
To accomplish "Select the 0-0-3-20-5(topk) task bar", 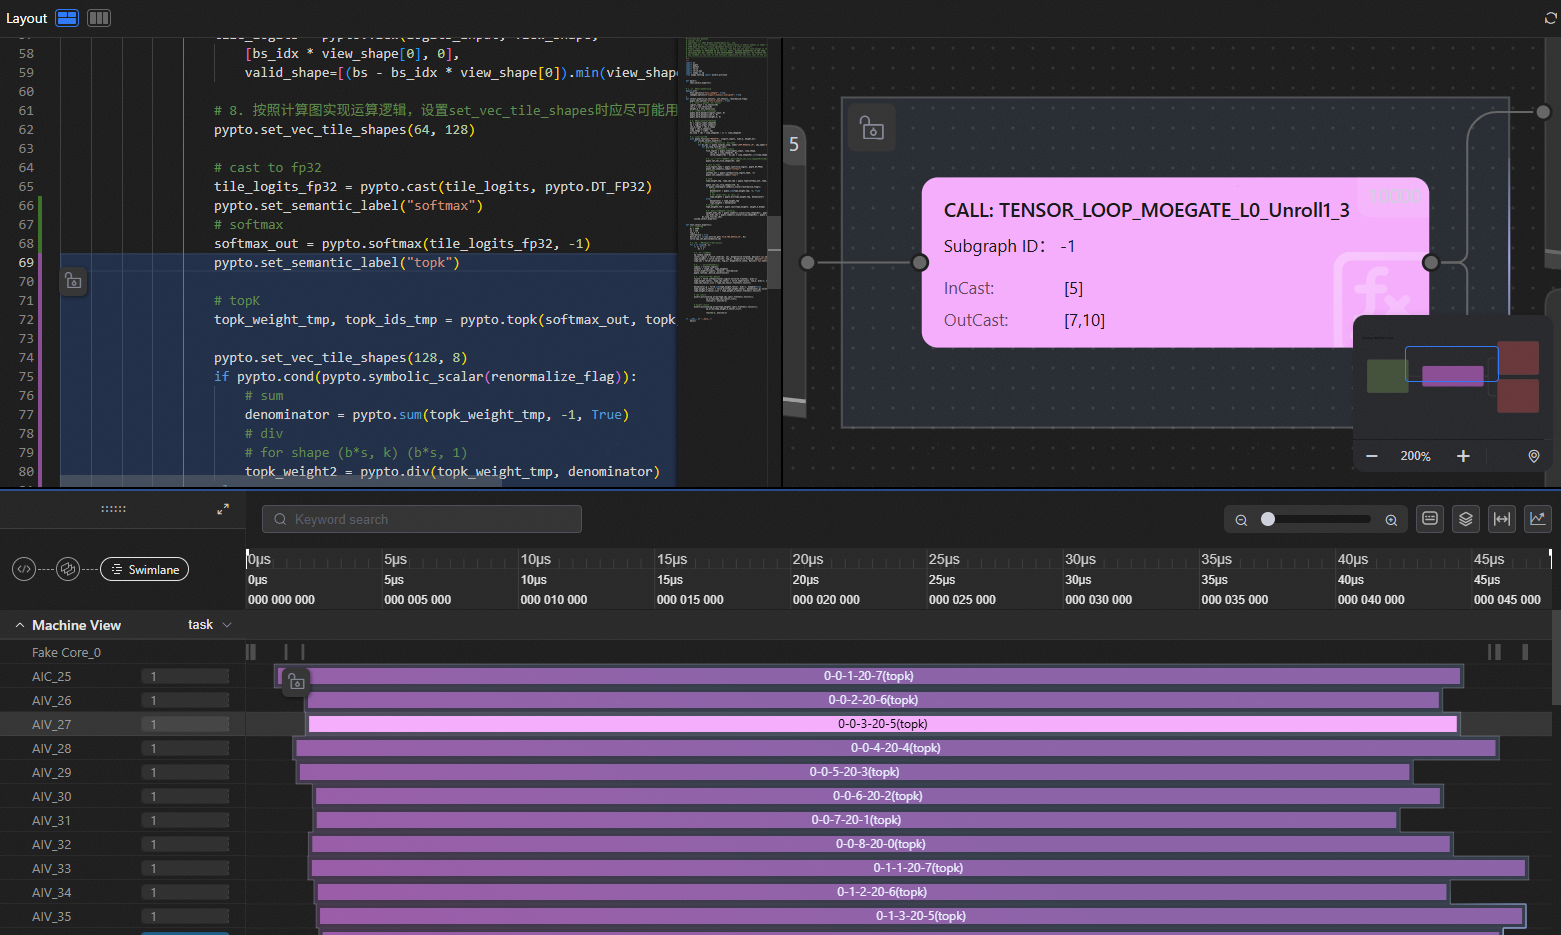I will 882,724.
